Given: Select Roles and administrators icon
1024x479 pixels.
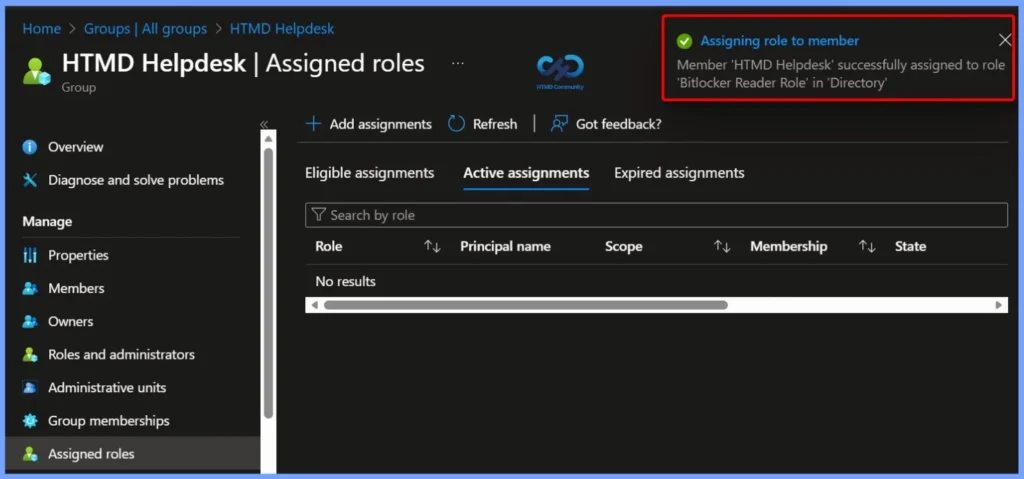Looking at the screenshot, I should pos(30,355).
